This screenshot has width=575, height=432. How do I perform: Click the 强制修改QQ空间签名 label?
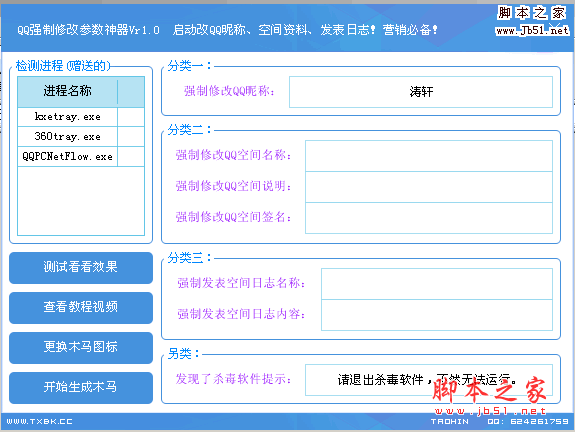click(x=234, y=217)
